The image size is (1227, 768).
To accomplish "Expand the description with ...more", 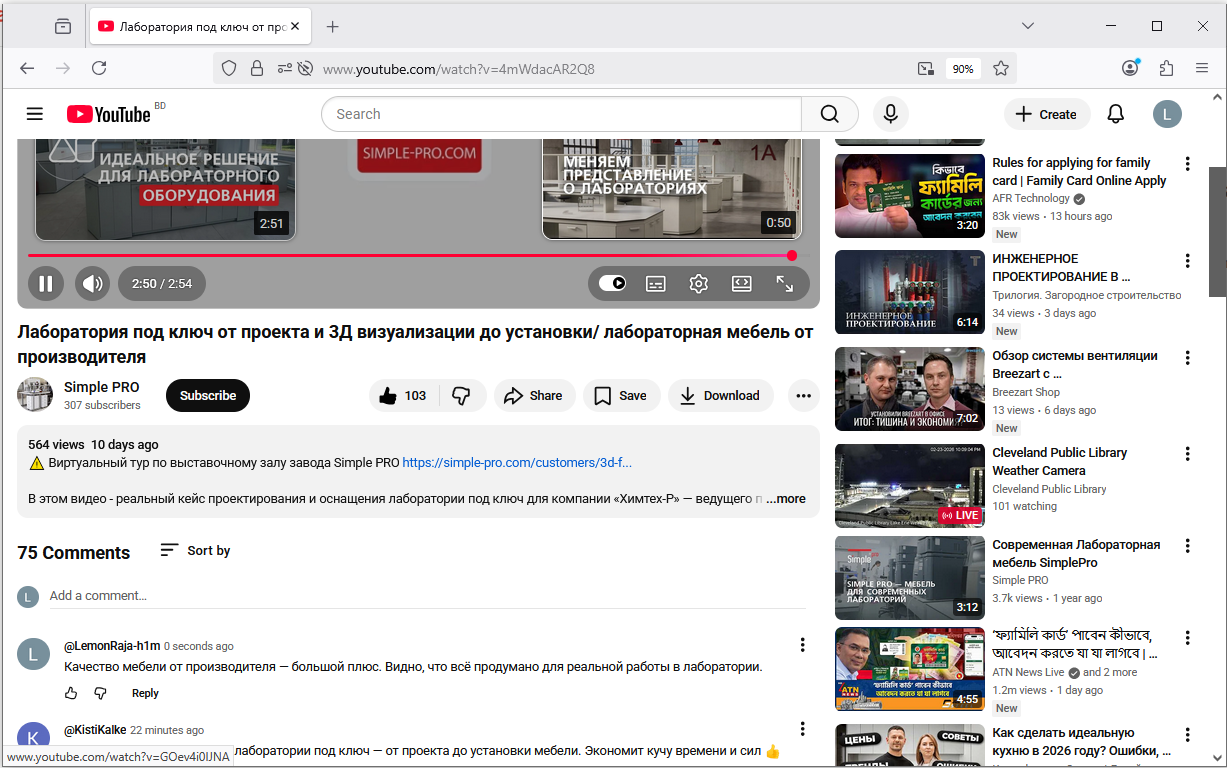I will pyautogui.click(x=786, y=499).
